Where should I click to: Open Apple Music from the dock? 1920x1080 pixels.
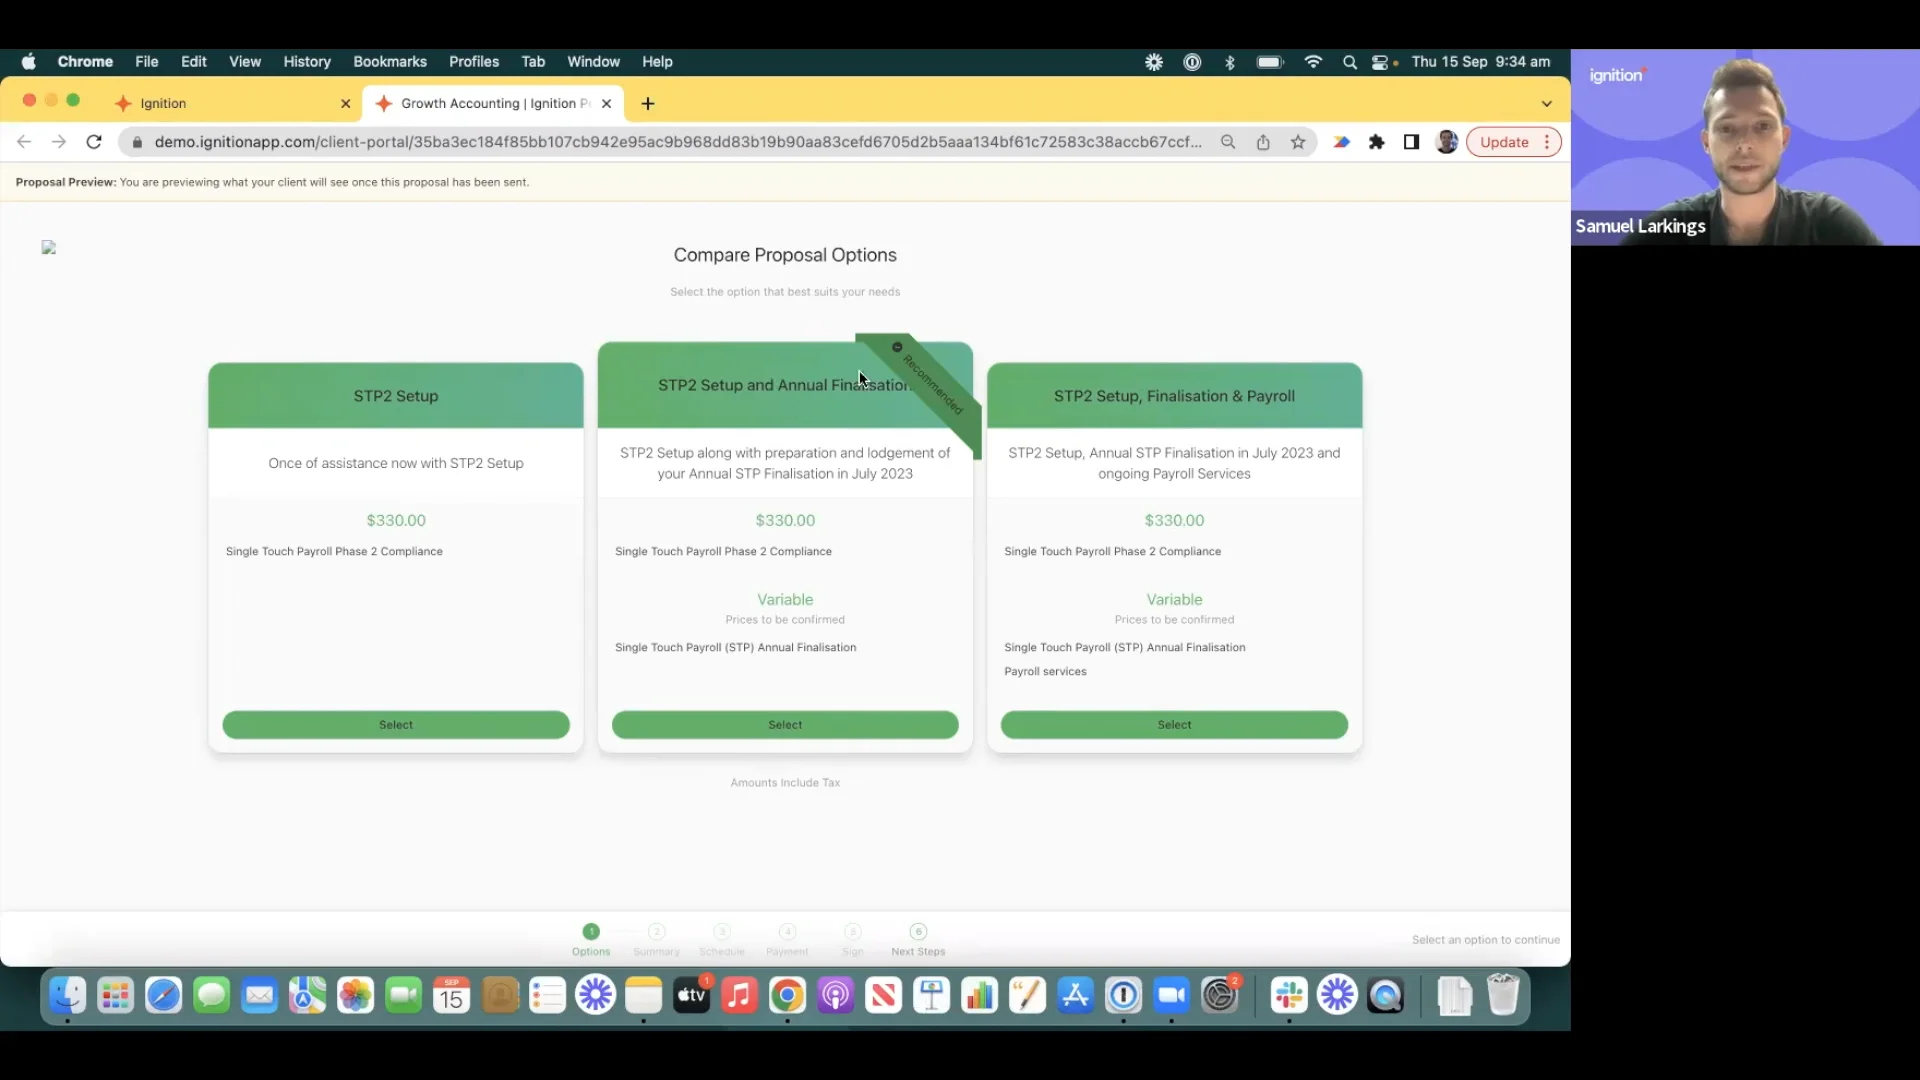[x=739, y=996]
